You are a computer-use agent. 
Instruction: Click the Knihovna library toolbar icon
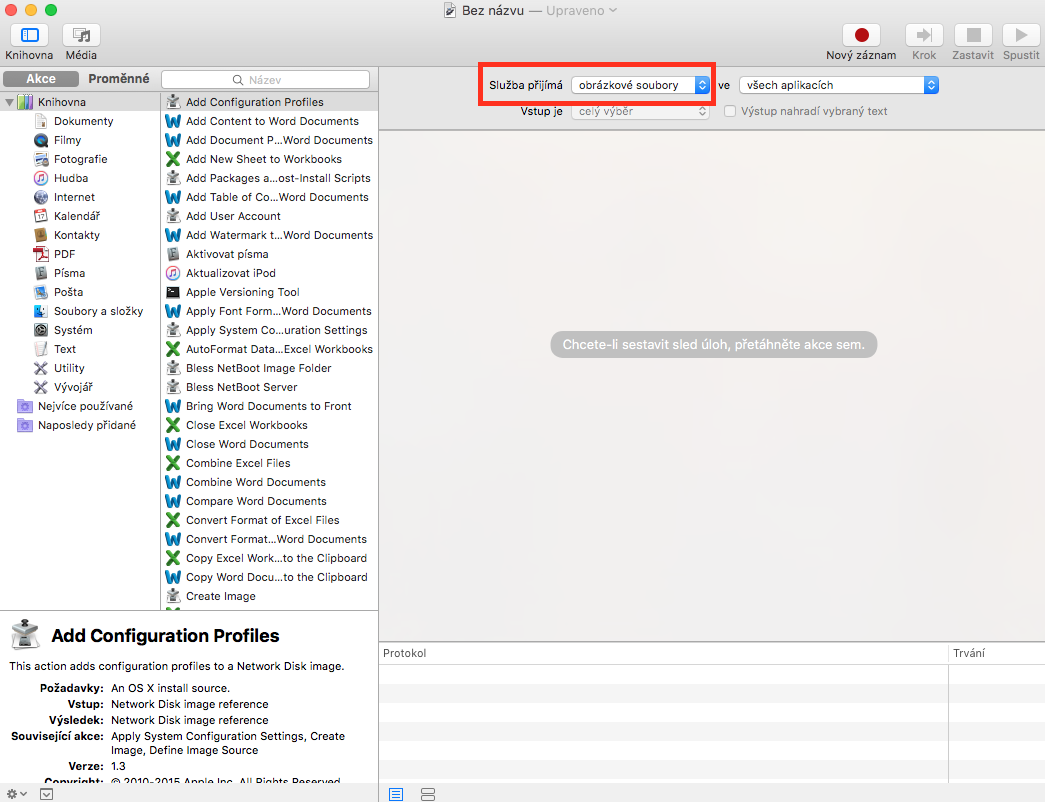pyautogui.click(x=29, y=35)
